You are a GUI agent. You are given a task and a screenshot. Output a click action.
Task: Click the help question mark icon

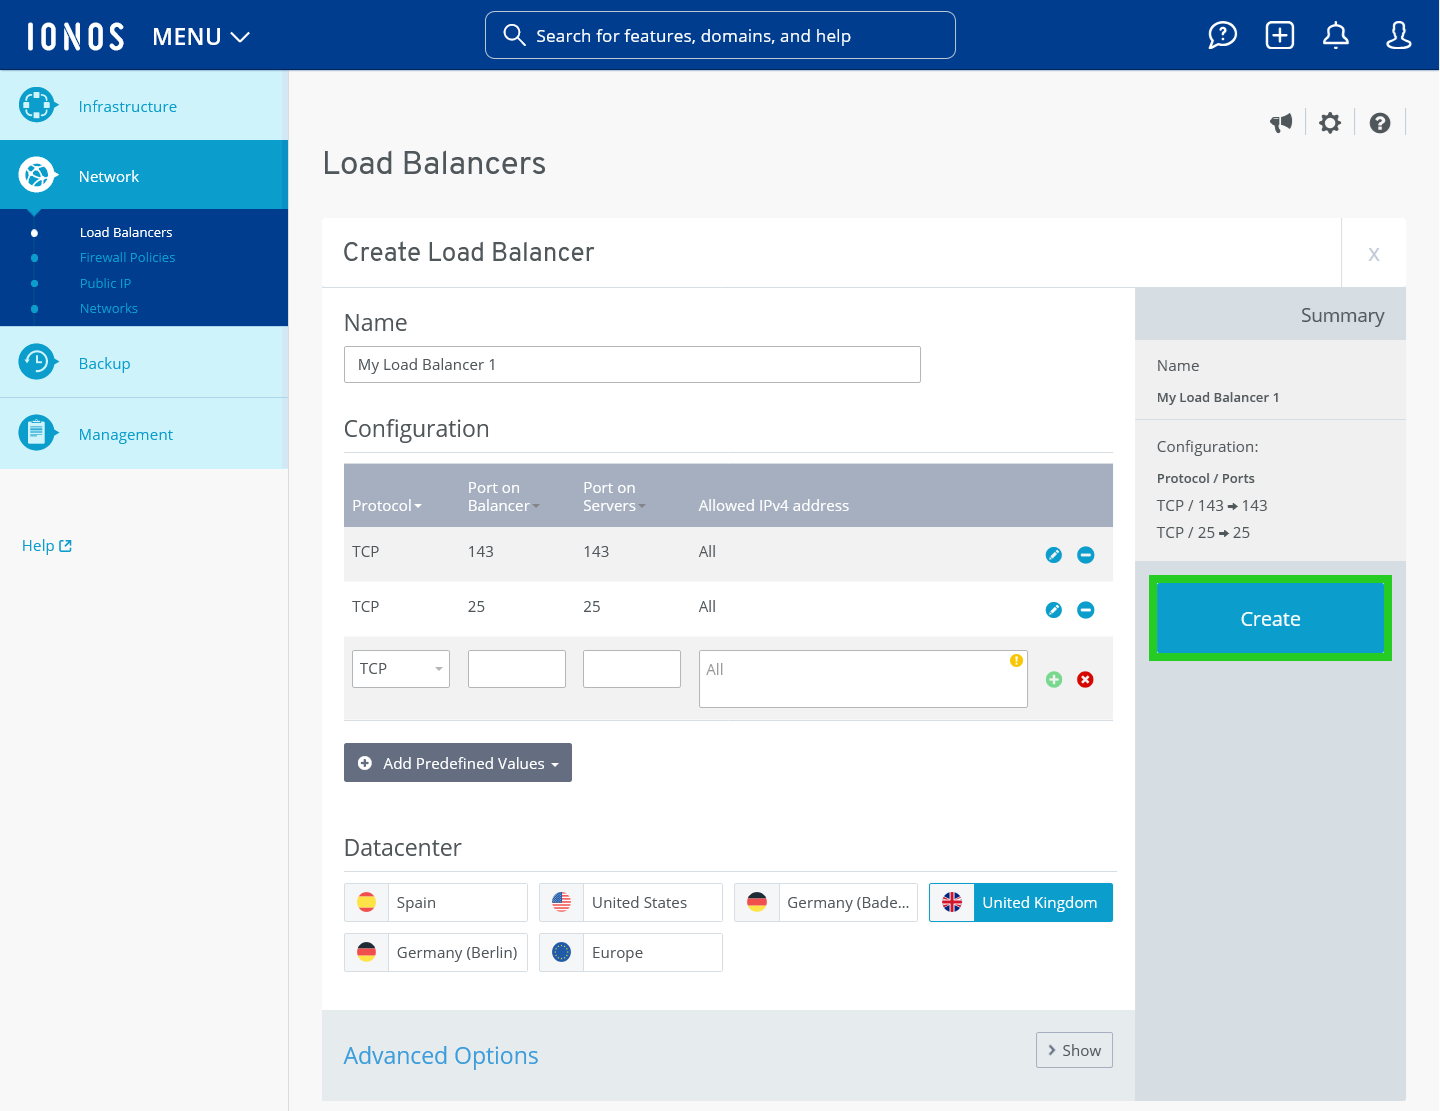[1380, 123]
